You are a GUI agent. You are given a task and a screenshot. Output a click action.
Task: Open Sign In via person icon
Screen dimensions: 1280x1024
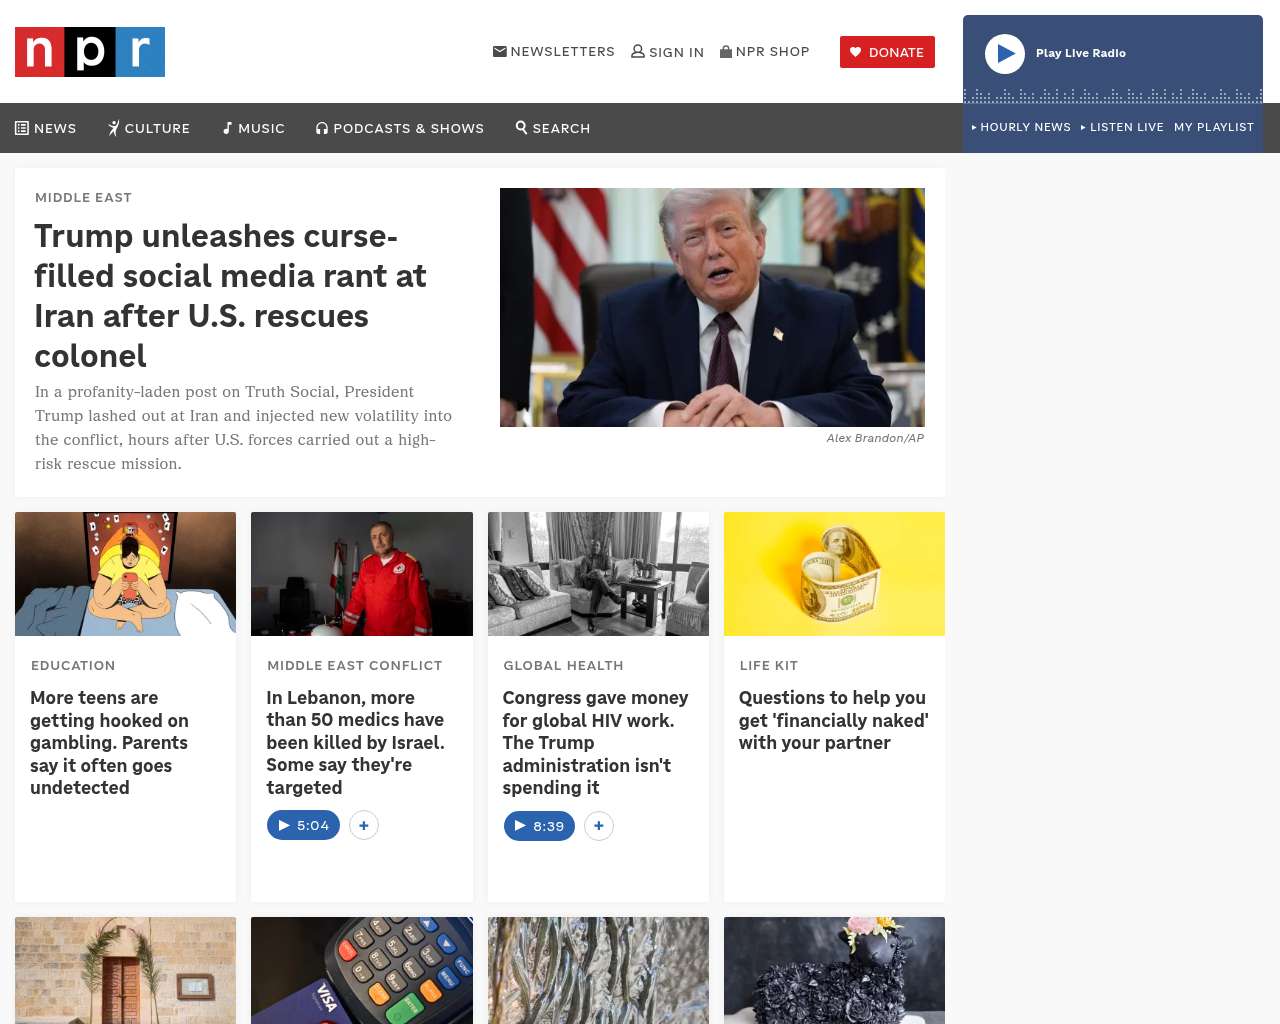click(x=667, y=52)
